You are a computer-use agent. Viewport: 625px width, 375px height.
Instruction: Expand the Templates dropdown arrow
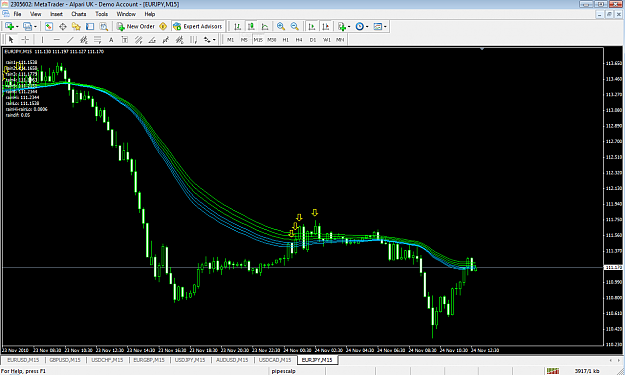(385, 27)
